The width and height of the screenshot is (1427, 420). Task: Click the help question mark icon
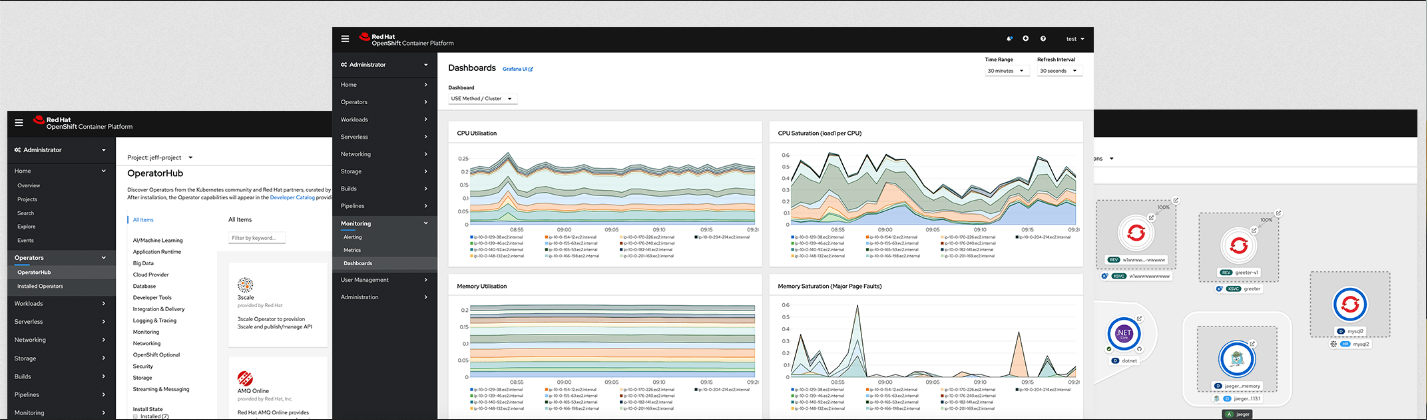point(1043,39)
